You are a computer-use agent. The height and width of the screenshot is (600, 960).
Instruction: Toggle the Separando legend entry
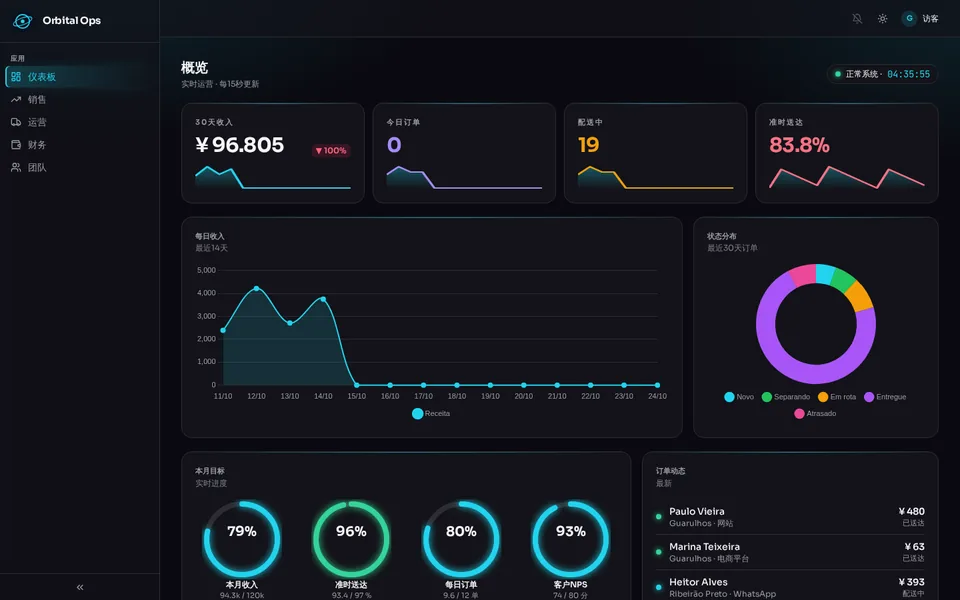(786, 397)
